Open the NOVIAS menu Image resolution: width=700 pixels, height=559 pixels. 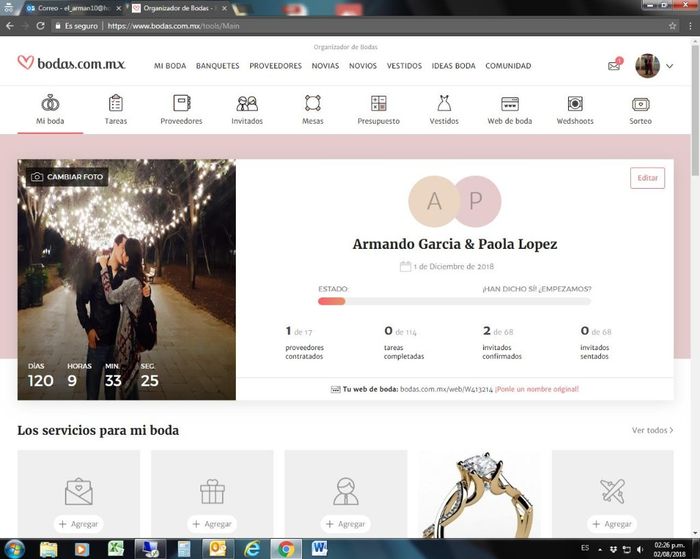click(x=325, y=66)
